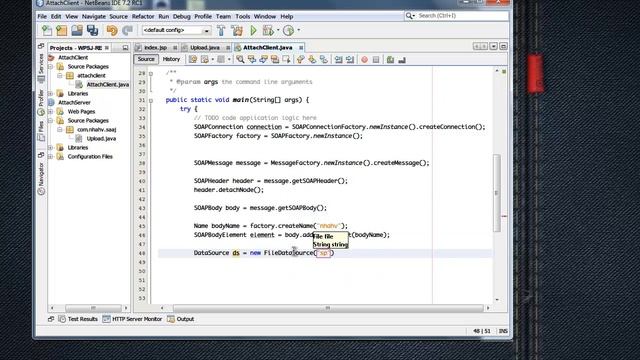The width and height of the screenshot is (640, 360).
Task: Click the Open Project toolbar icon
Action: (77, 30)
